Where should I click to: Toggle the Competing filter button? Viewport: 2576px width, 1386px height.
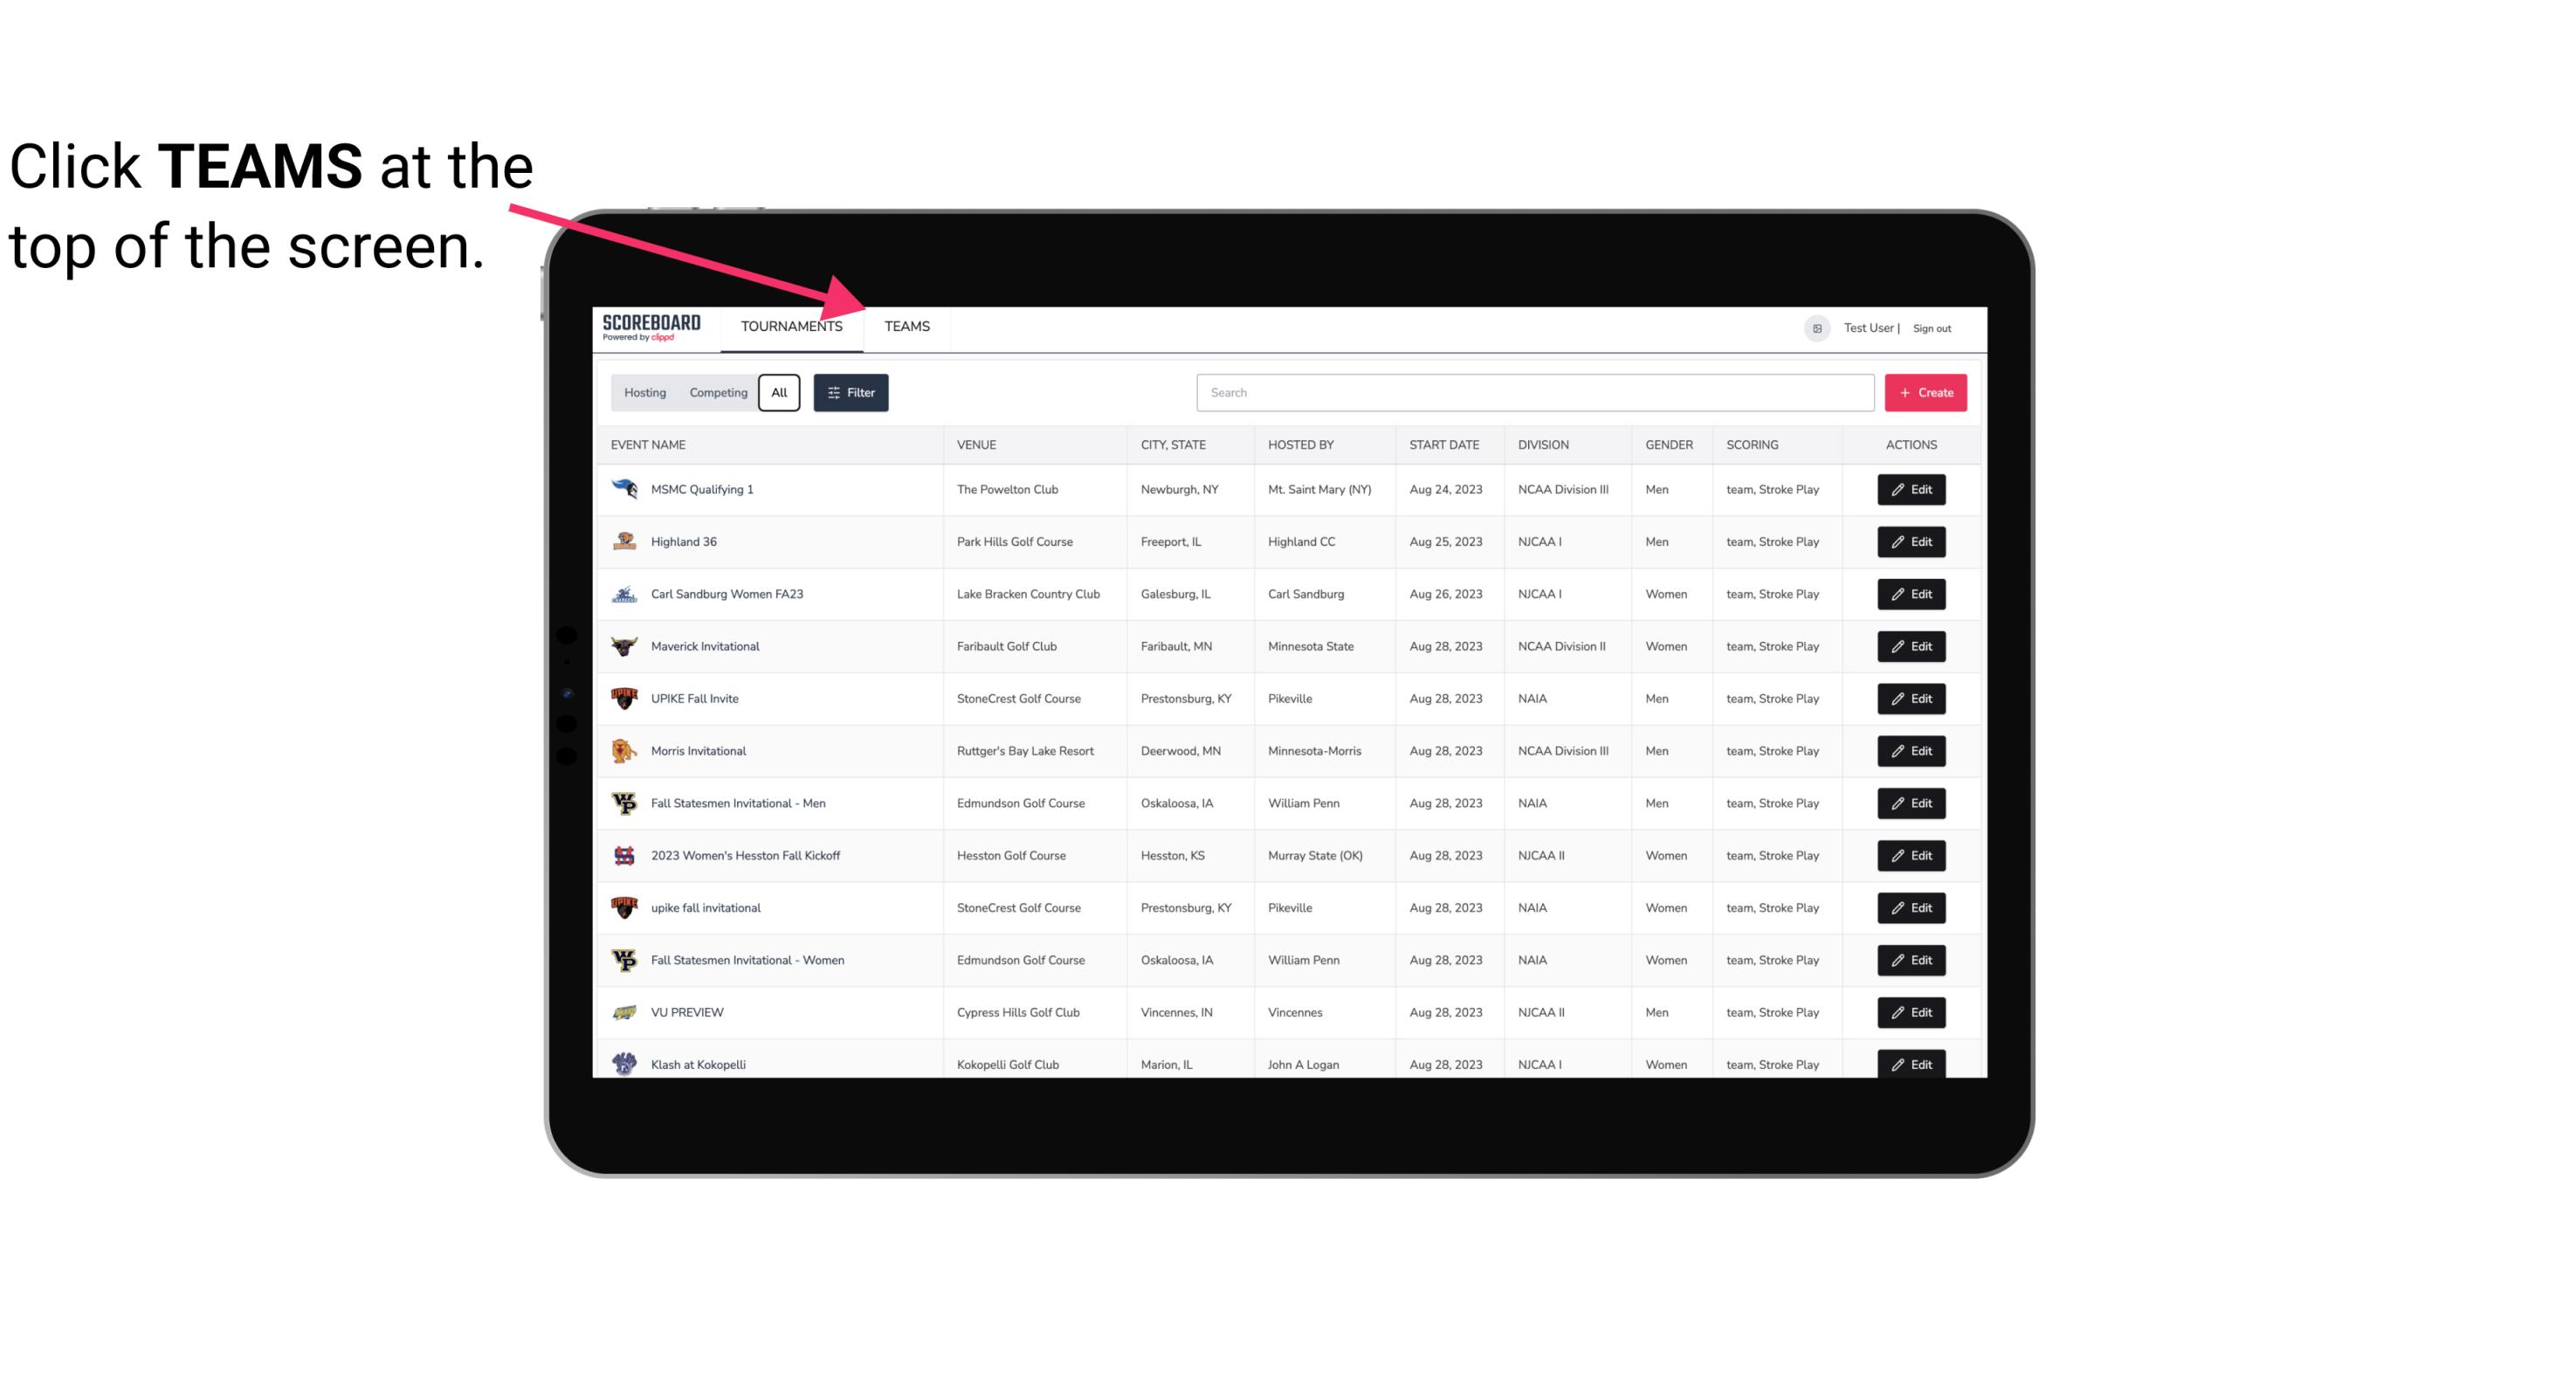pyautogui.click(x=715, y=393)
